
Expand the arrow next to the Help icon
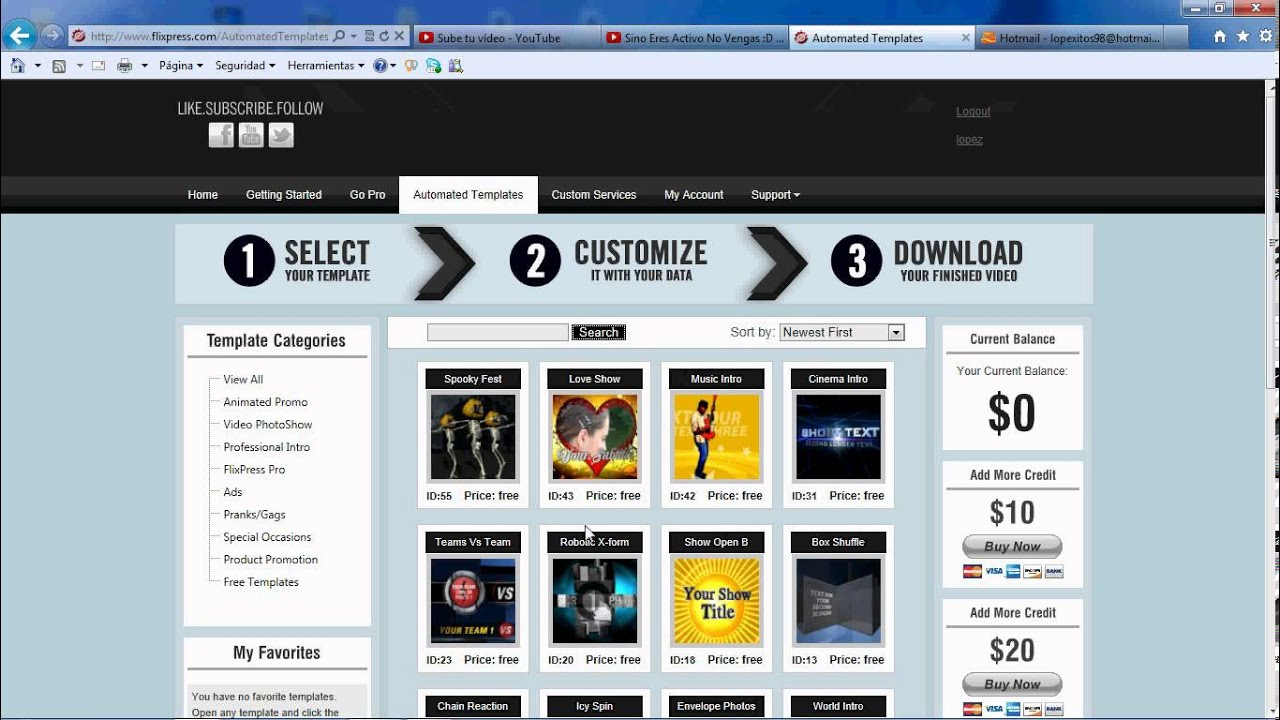[392, 66]
